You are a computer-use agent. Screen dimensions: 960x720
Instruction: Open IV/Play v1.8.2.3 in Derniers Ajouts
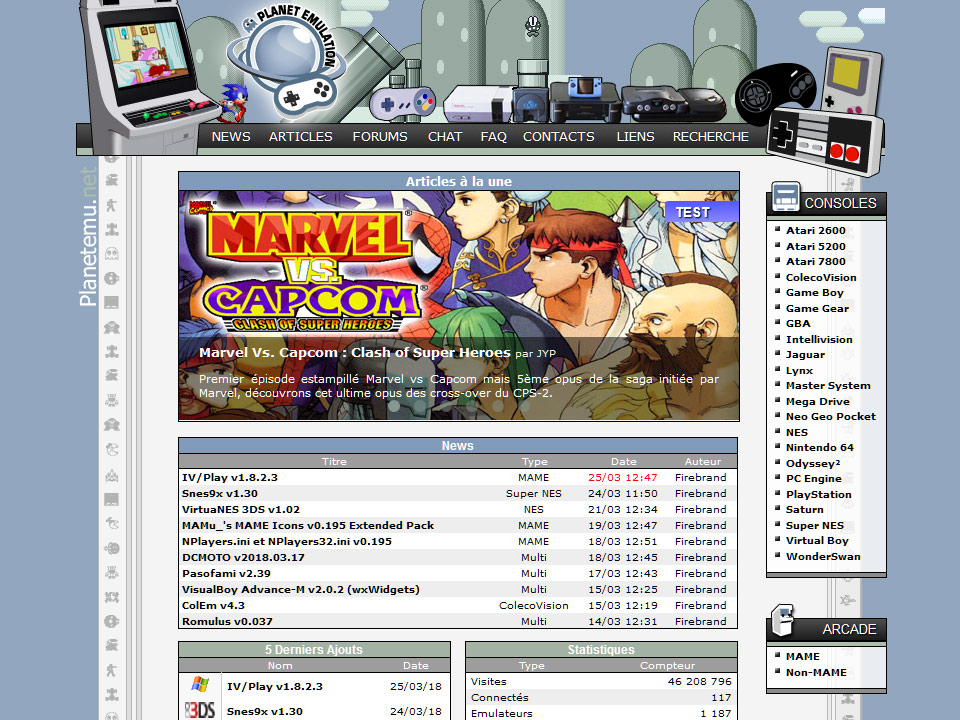pos(275,686)
